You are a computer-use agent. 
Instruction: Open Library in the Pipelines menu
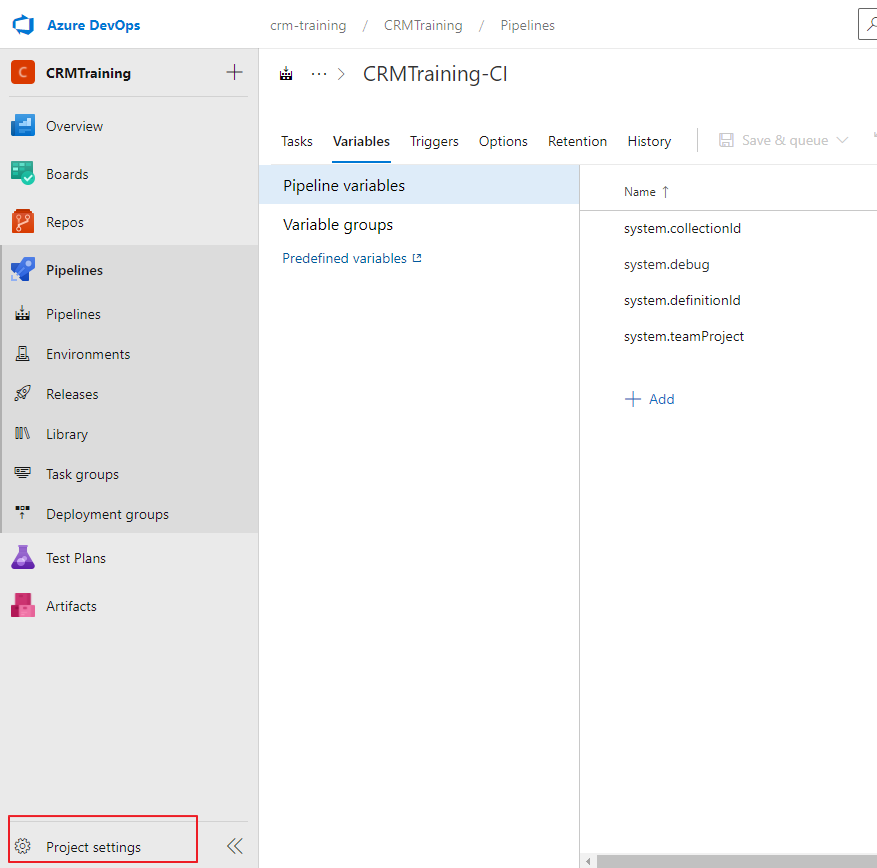pos(67,434)
